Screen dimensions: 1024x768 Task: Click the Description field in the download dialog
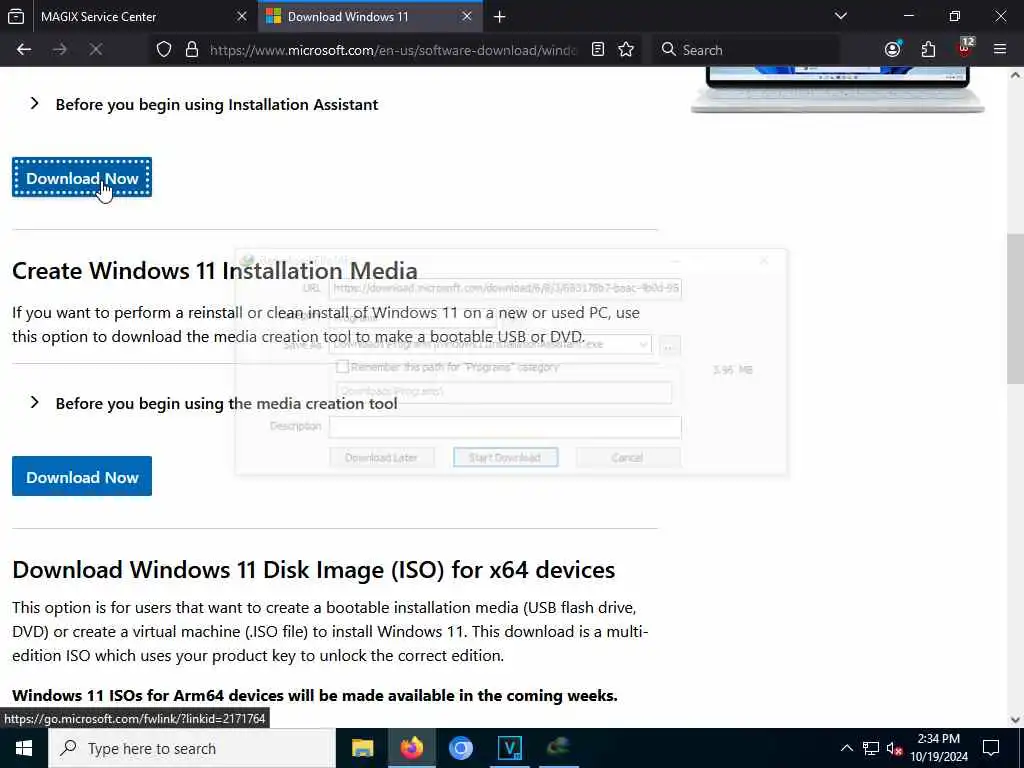505,426
